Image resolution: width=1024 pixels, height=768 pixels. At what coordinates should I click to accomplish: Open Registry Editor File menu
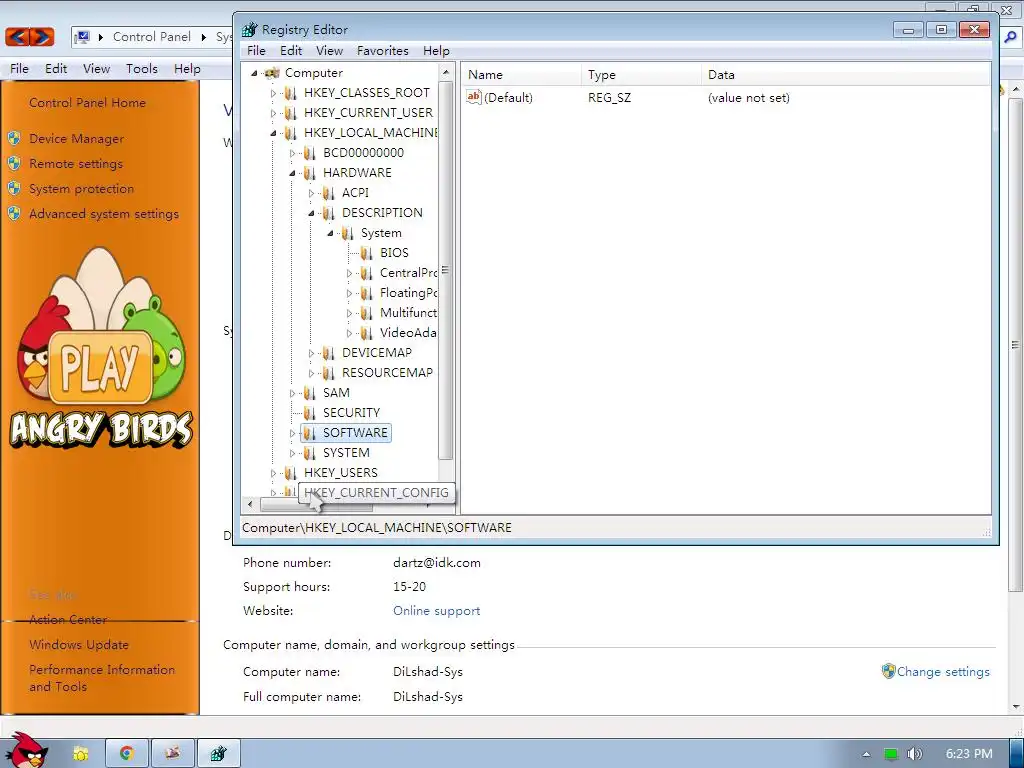click(256, 51)
